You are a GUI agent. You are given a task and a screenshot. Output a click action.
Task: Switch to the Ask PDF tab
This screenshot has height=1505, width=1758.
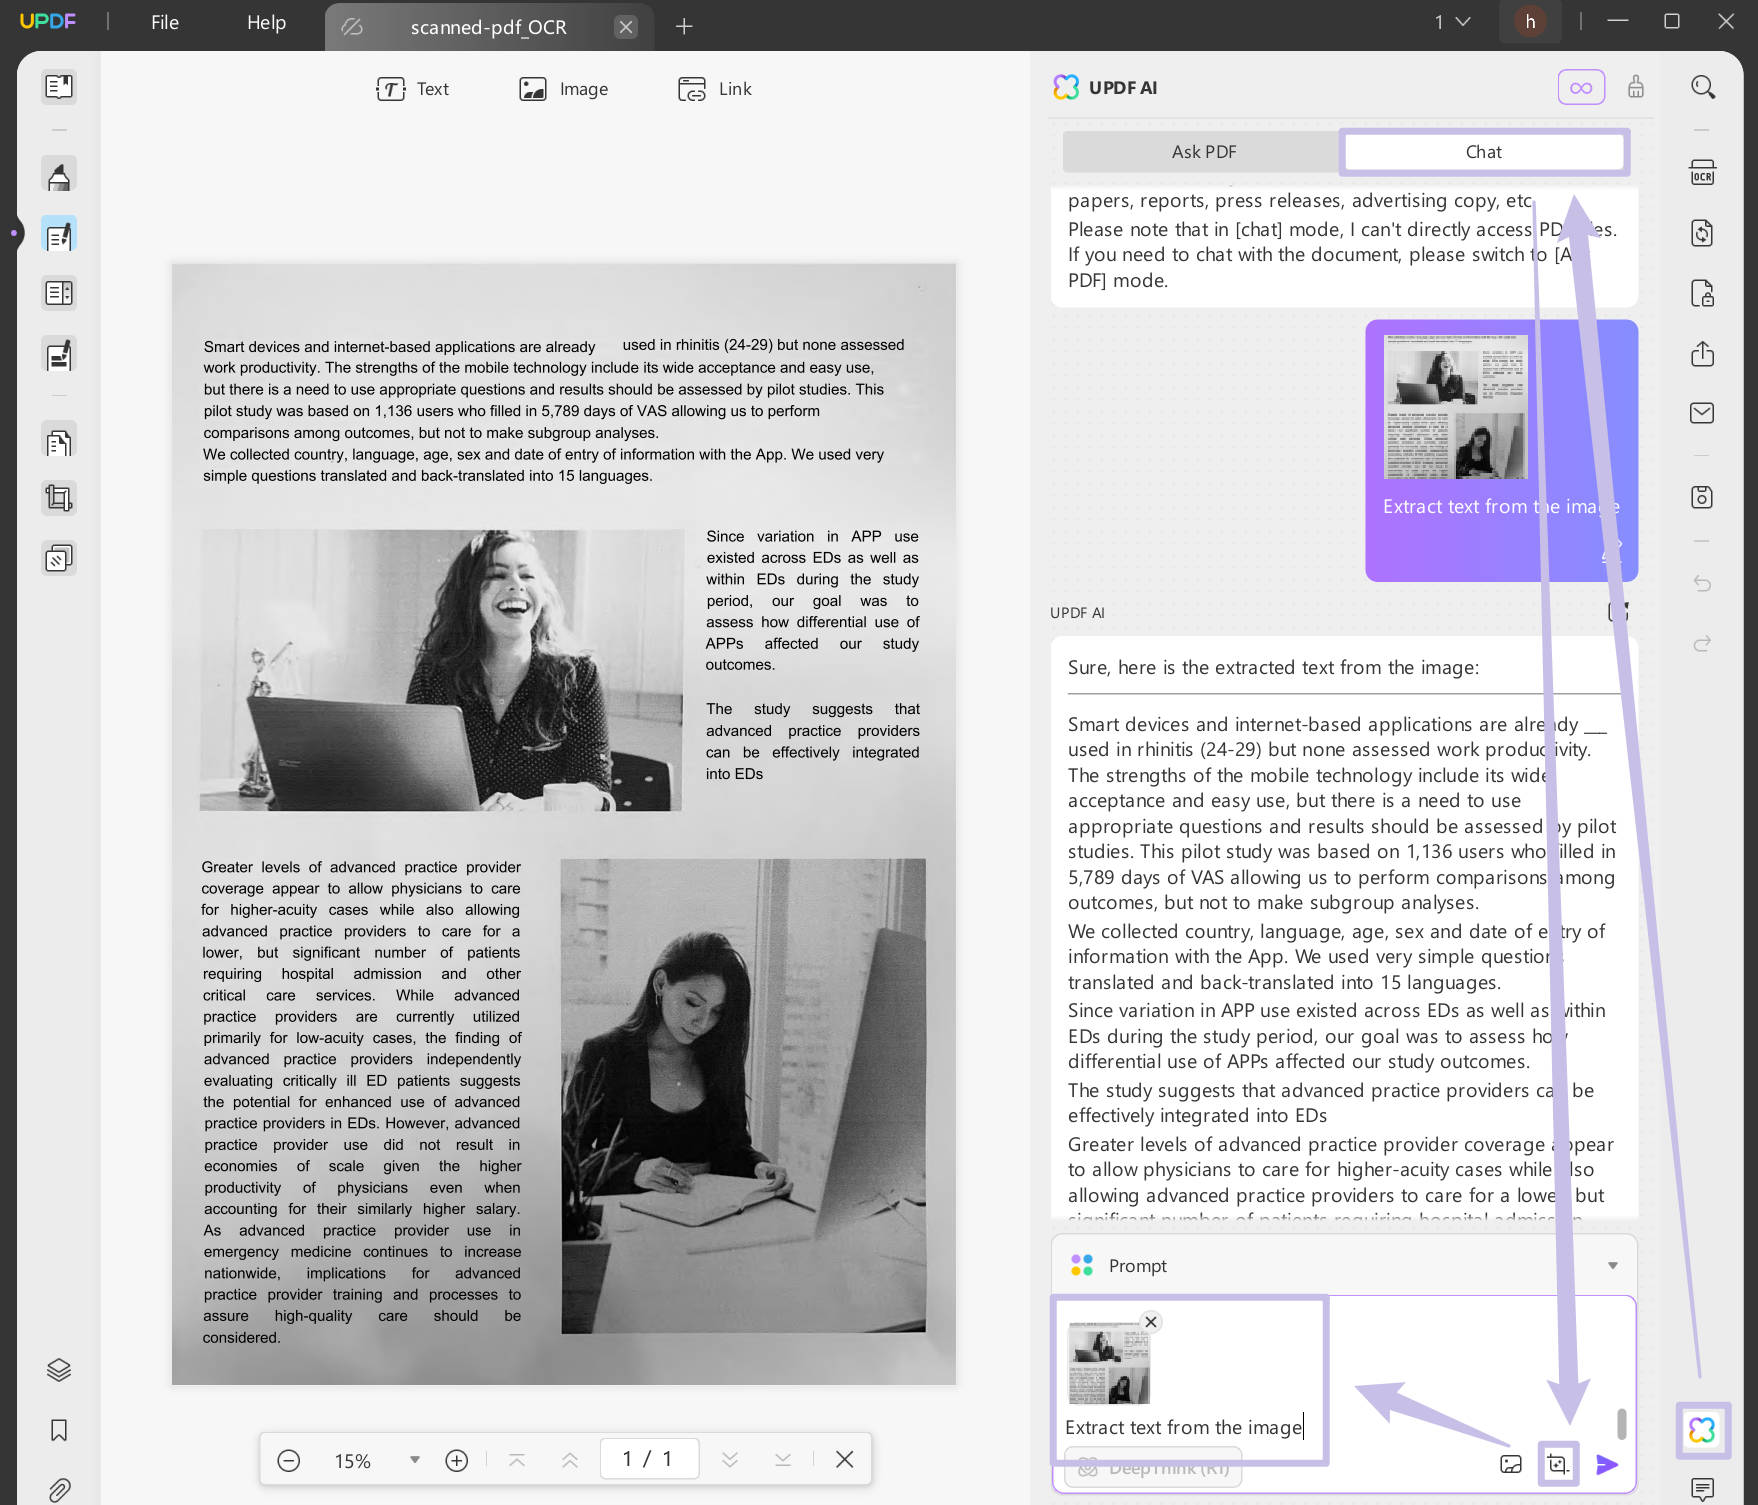click(x=1204, y=151)
